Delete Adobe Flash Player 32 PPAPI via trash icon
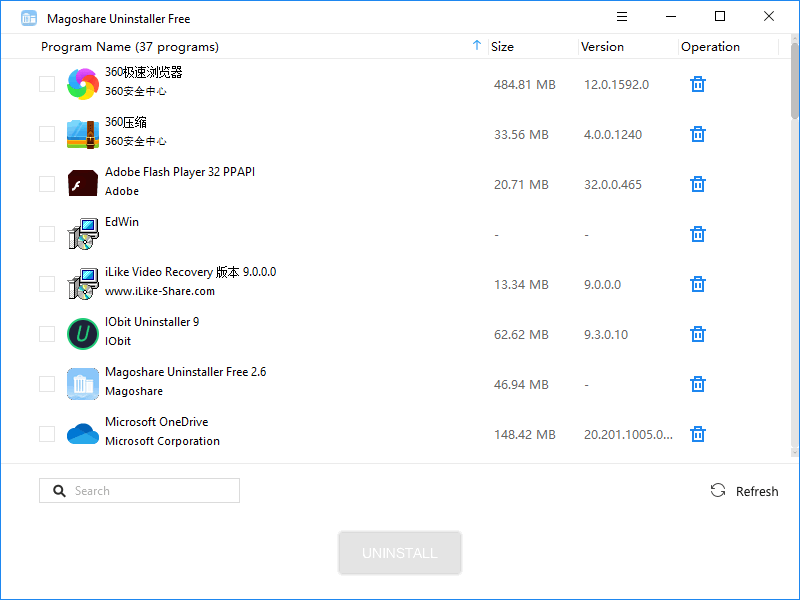 point(698,184)
